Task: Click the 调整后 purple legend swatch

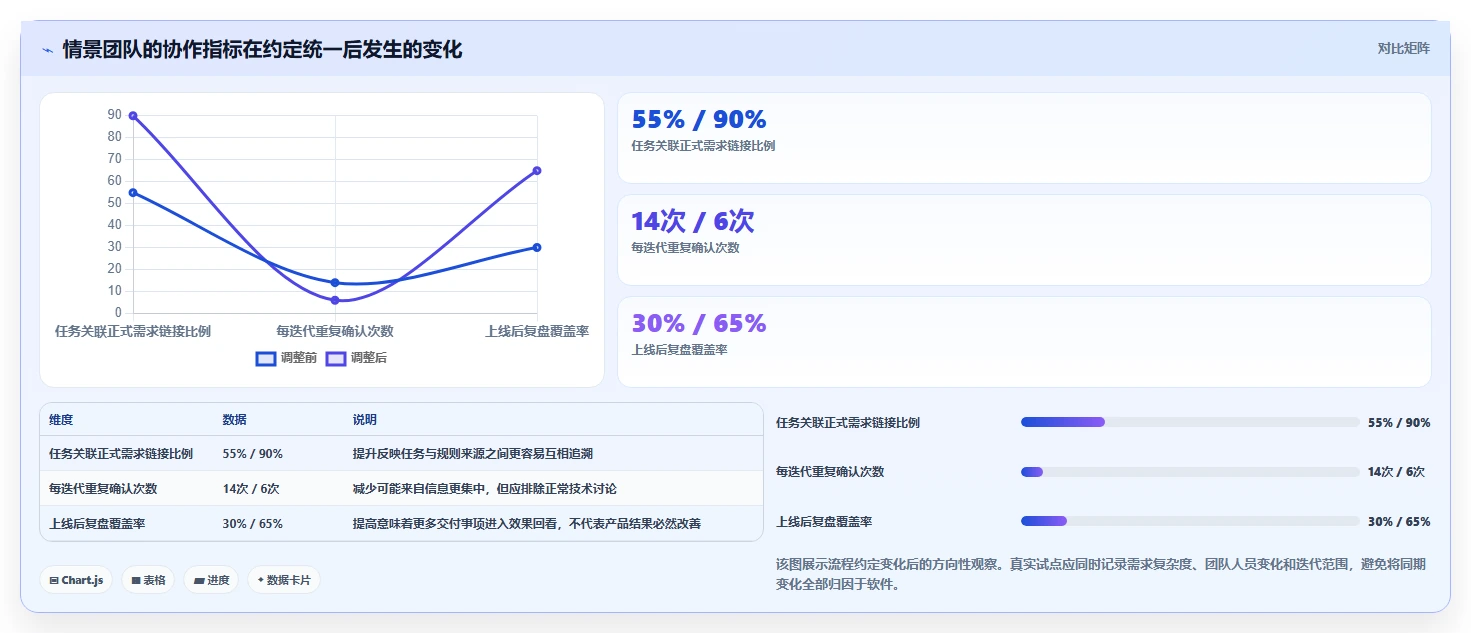Action: click(336, 358)
